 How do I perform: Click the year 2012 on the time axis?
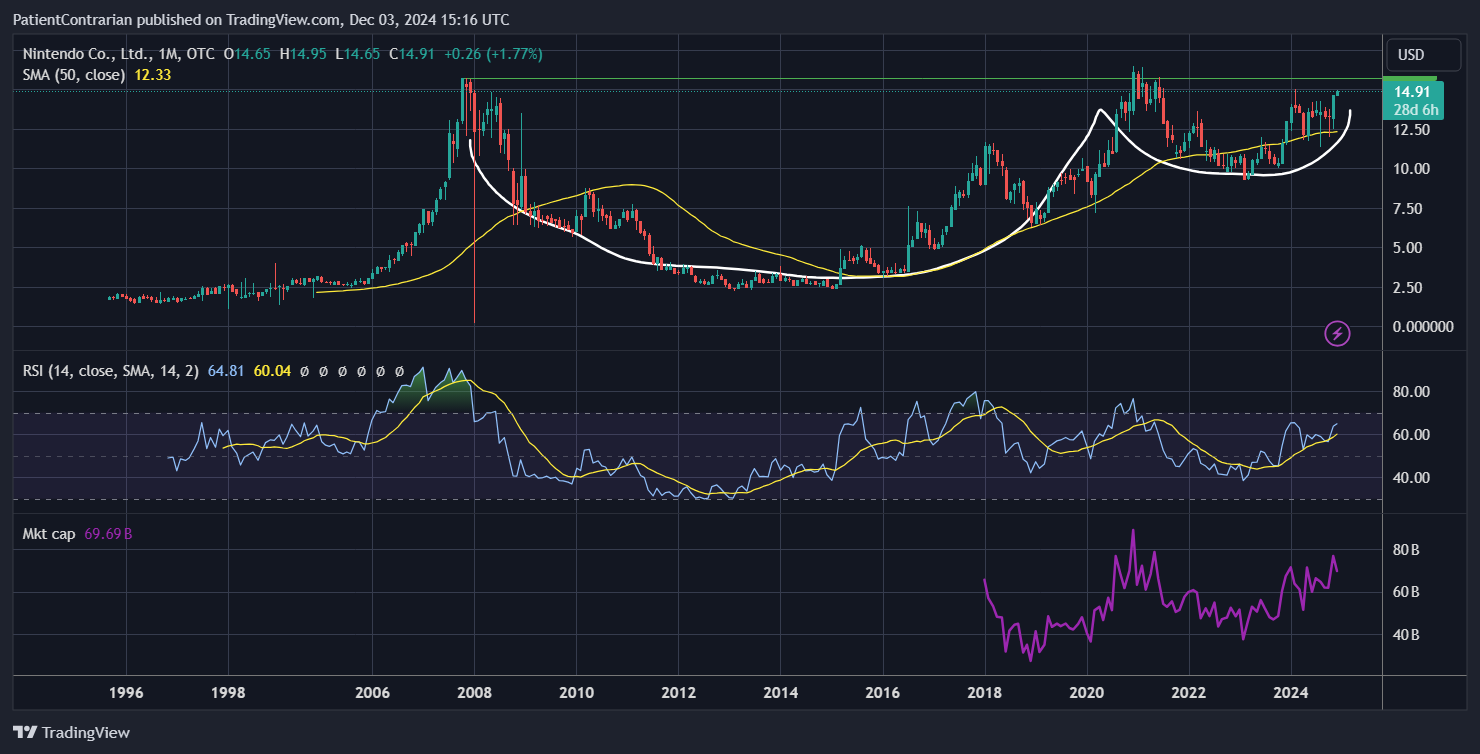(x=678, y=691)
